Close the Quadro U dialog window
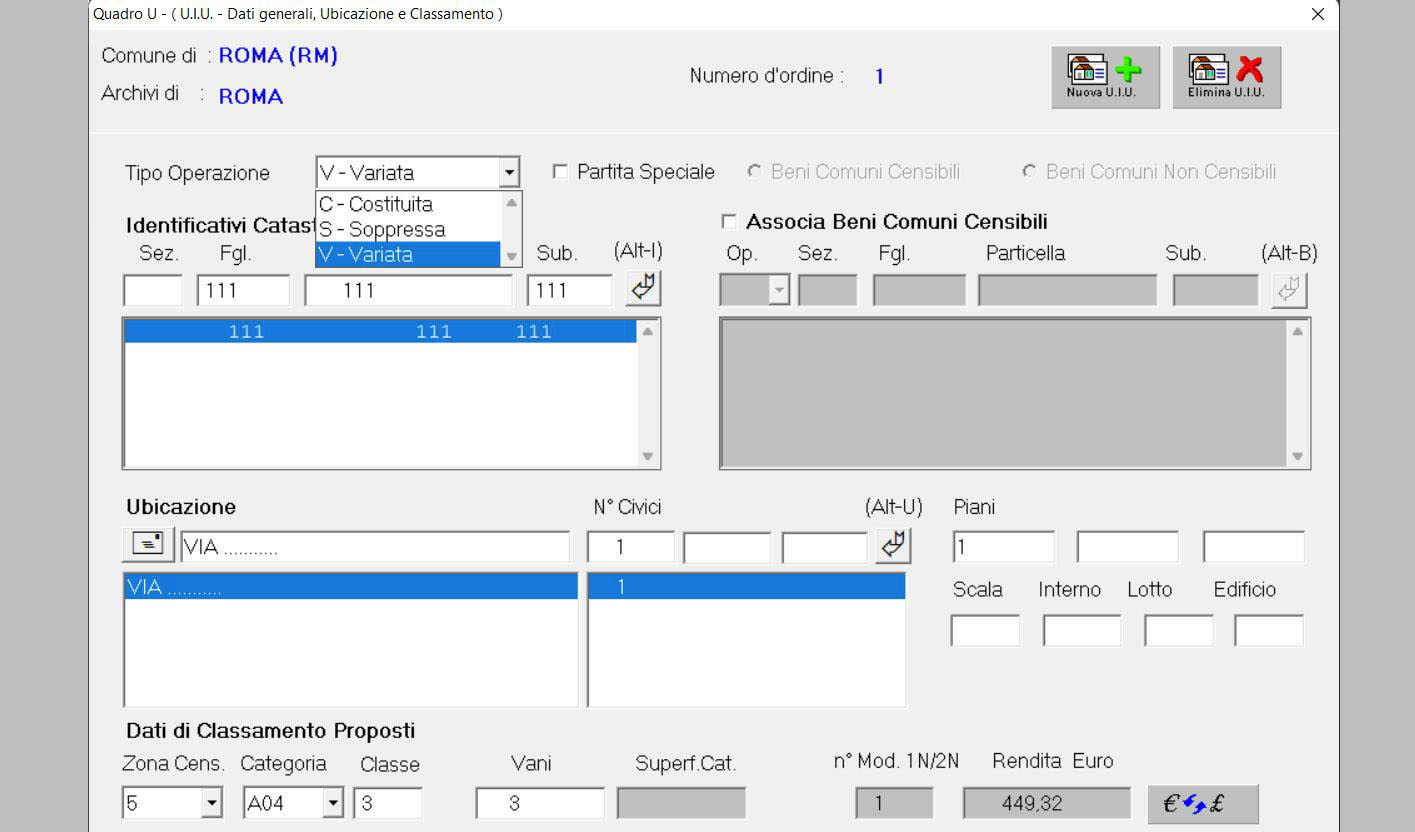1415x832 pixels. coord(1317,14)
